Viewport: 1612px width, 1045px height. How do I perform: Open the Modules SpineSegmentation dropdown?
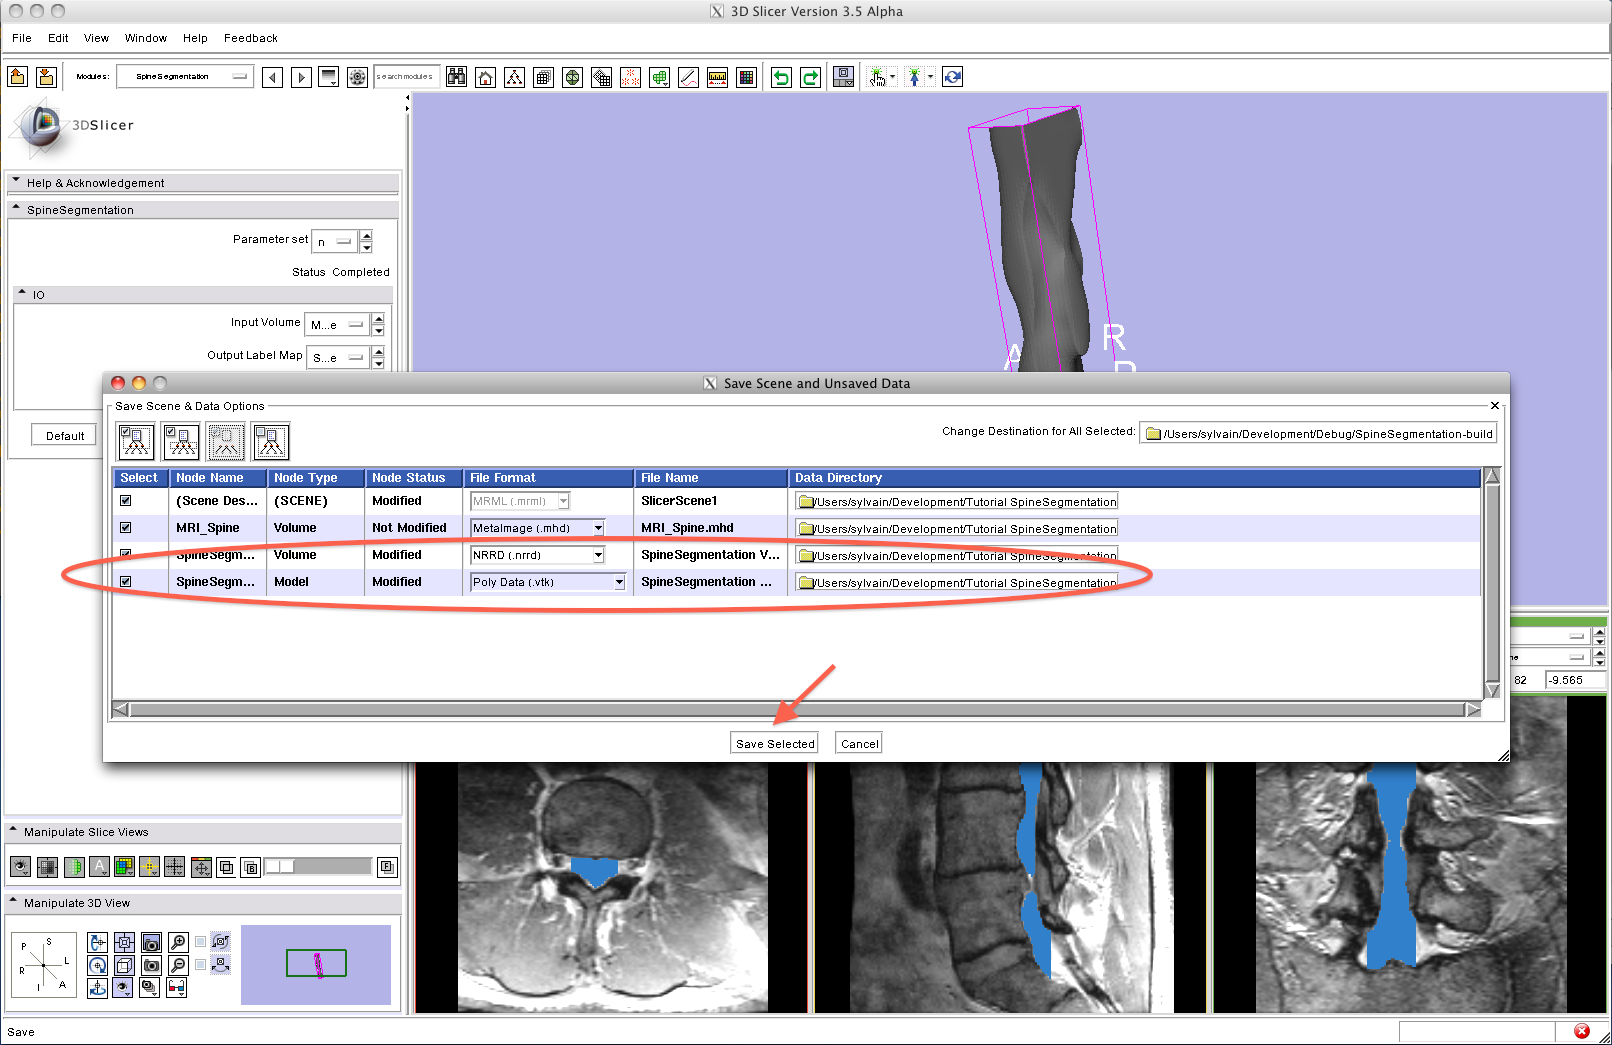(x=185, y=76)
